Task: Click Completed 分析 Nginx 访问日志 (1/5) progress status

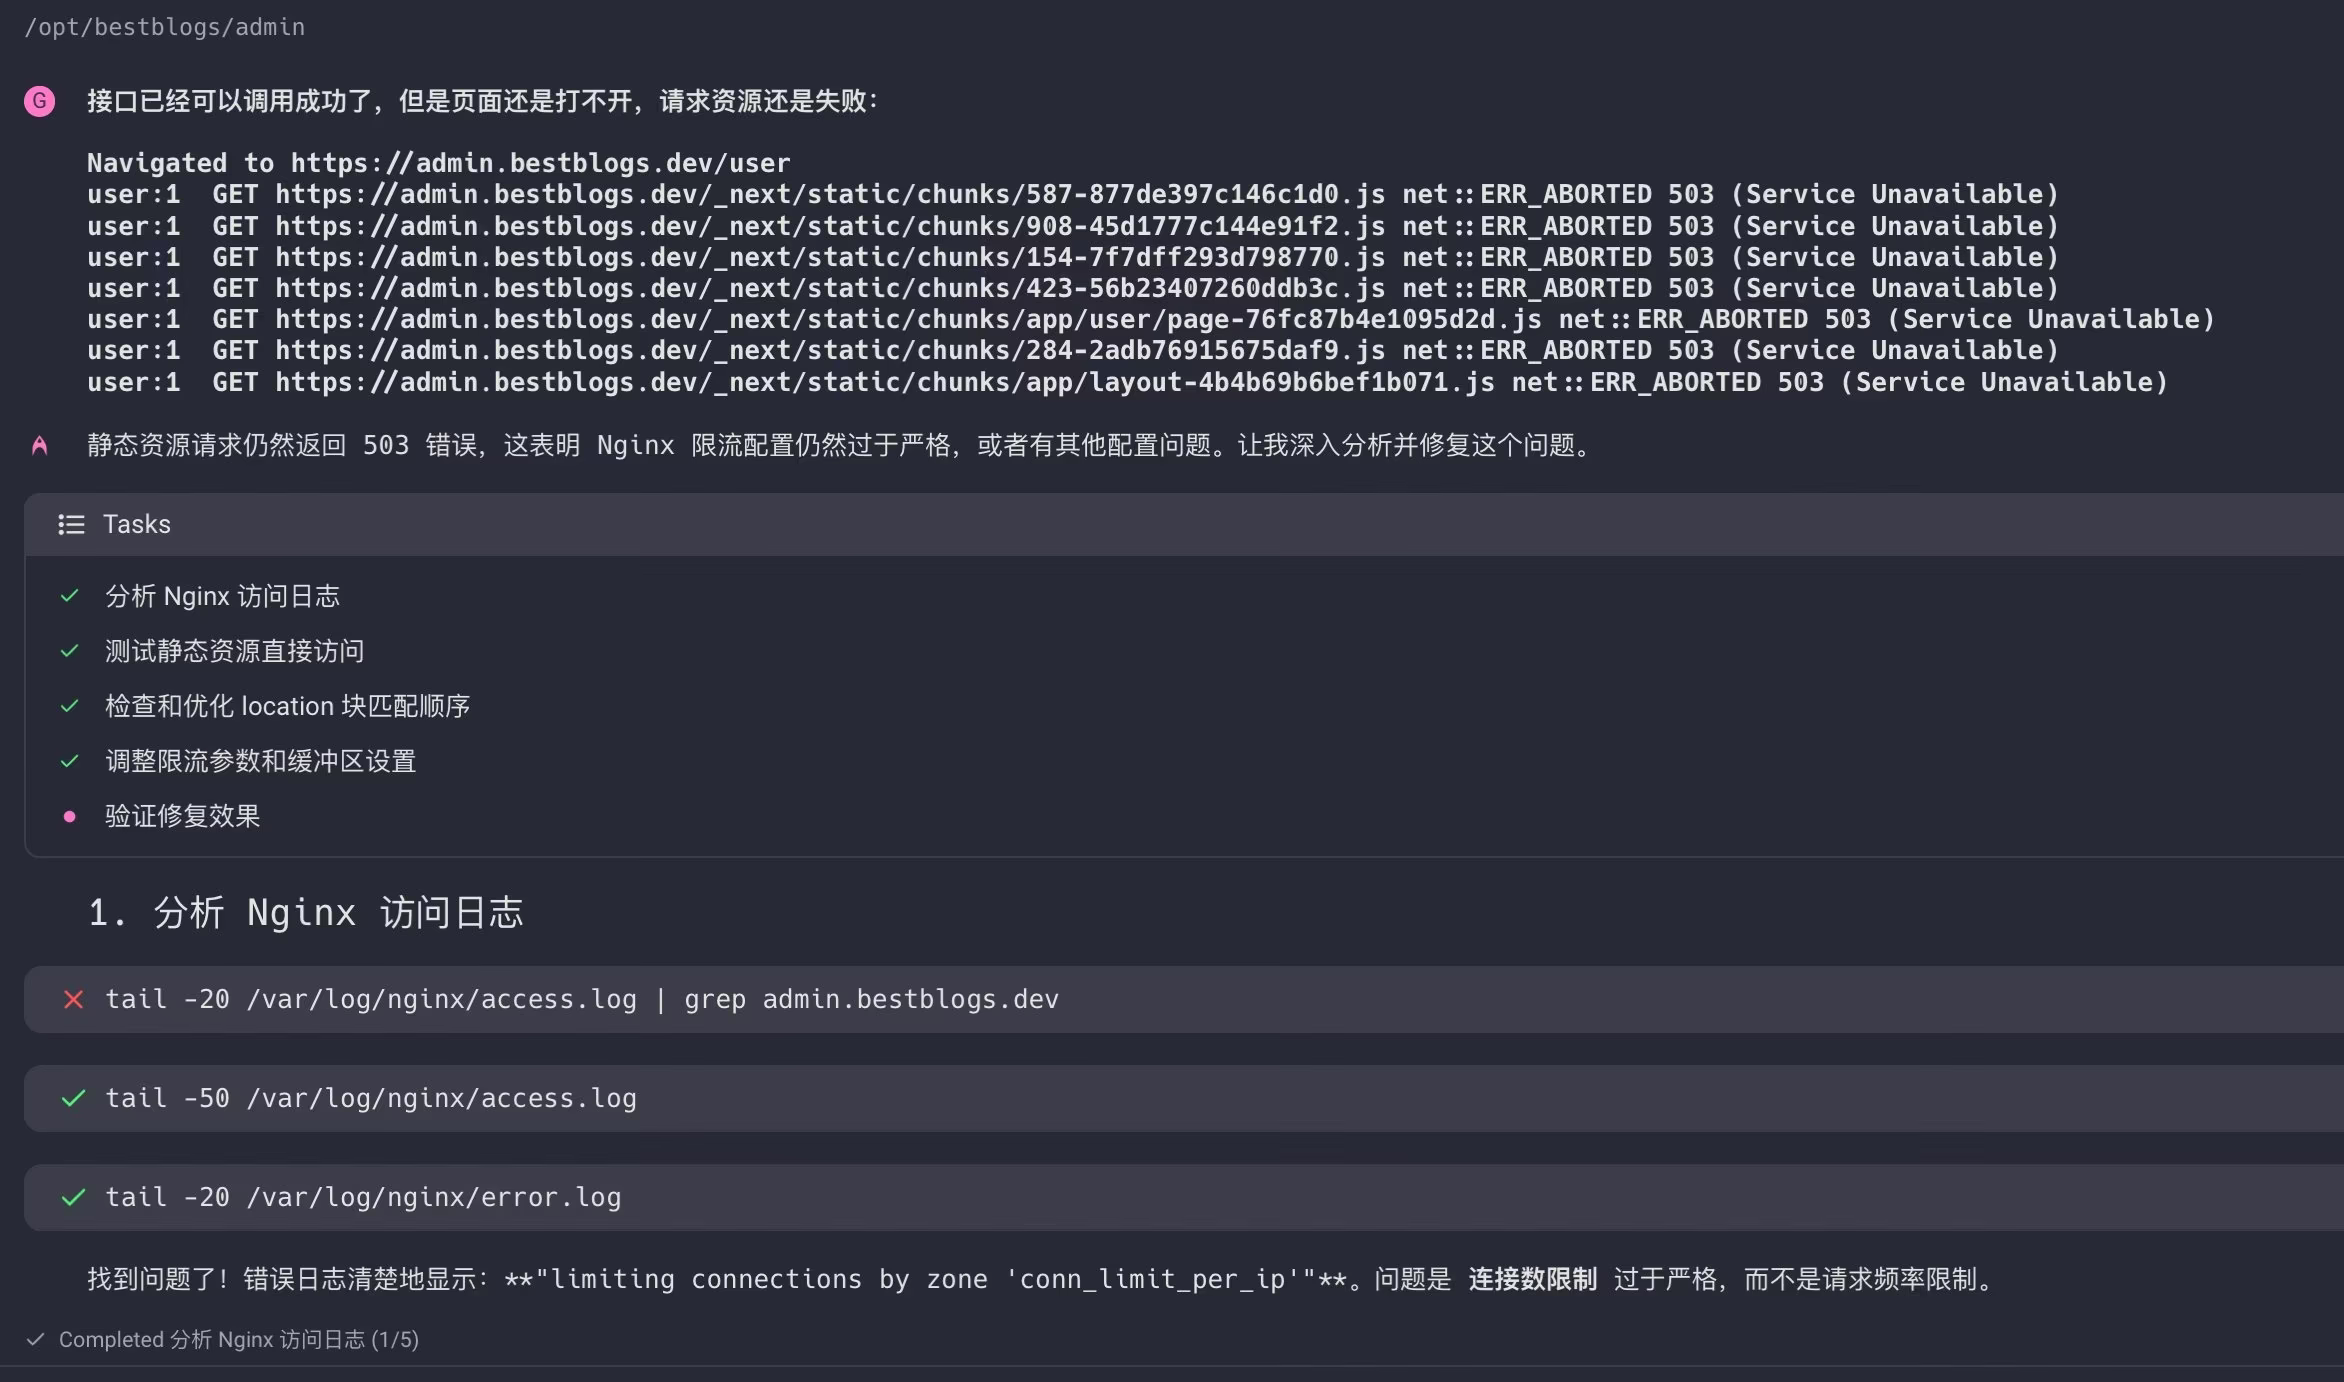Action: tap(238, 1339)
